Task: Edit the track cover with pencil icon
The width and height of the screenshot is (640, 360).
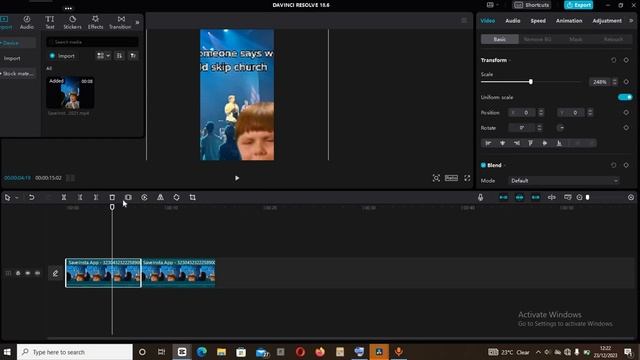Action: pyautogui.click(x=55, y=273)
